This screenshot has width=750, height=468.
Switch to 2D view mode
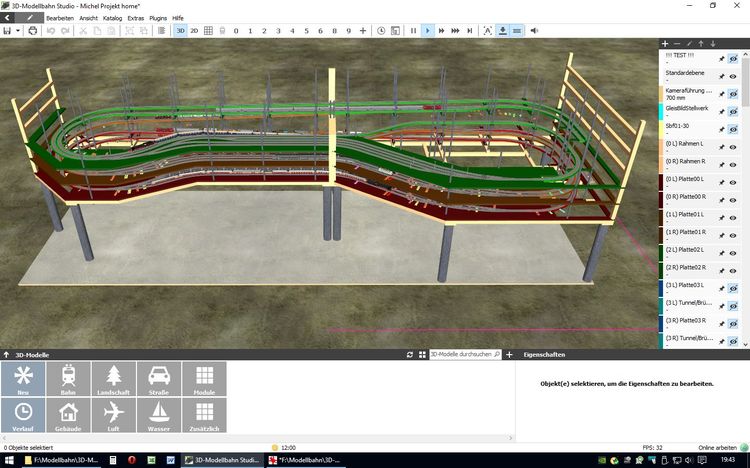pos(194,31)
